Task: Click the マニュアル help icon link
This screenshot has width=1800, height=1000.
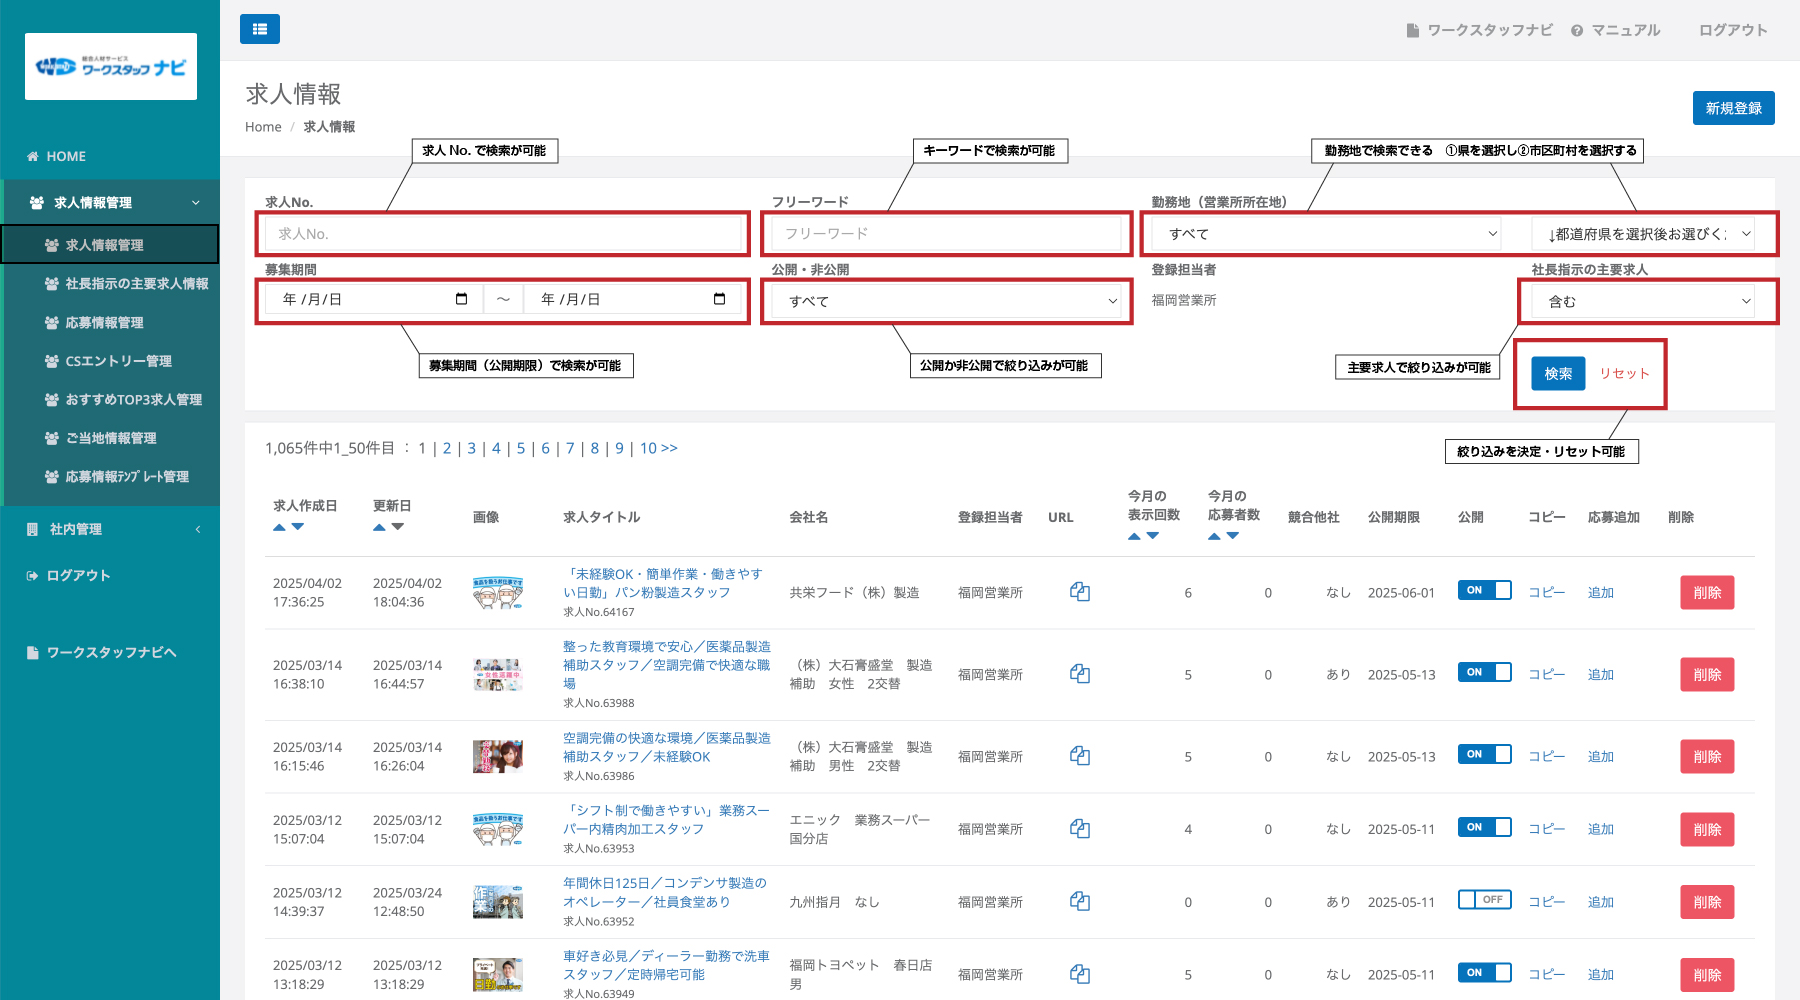Action: pos(1615,30)
